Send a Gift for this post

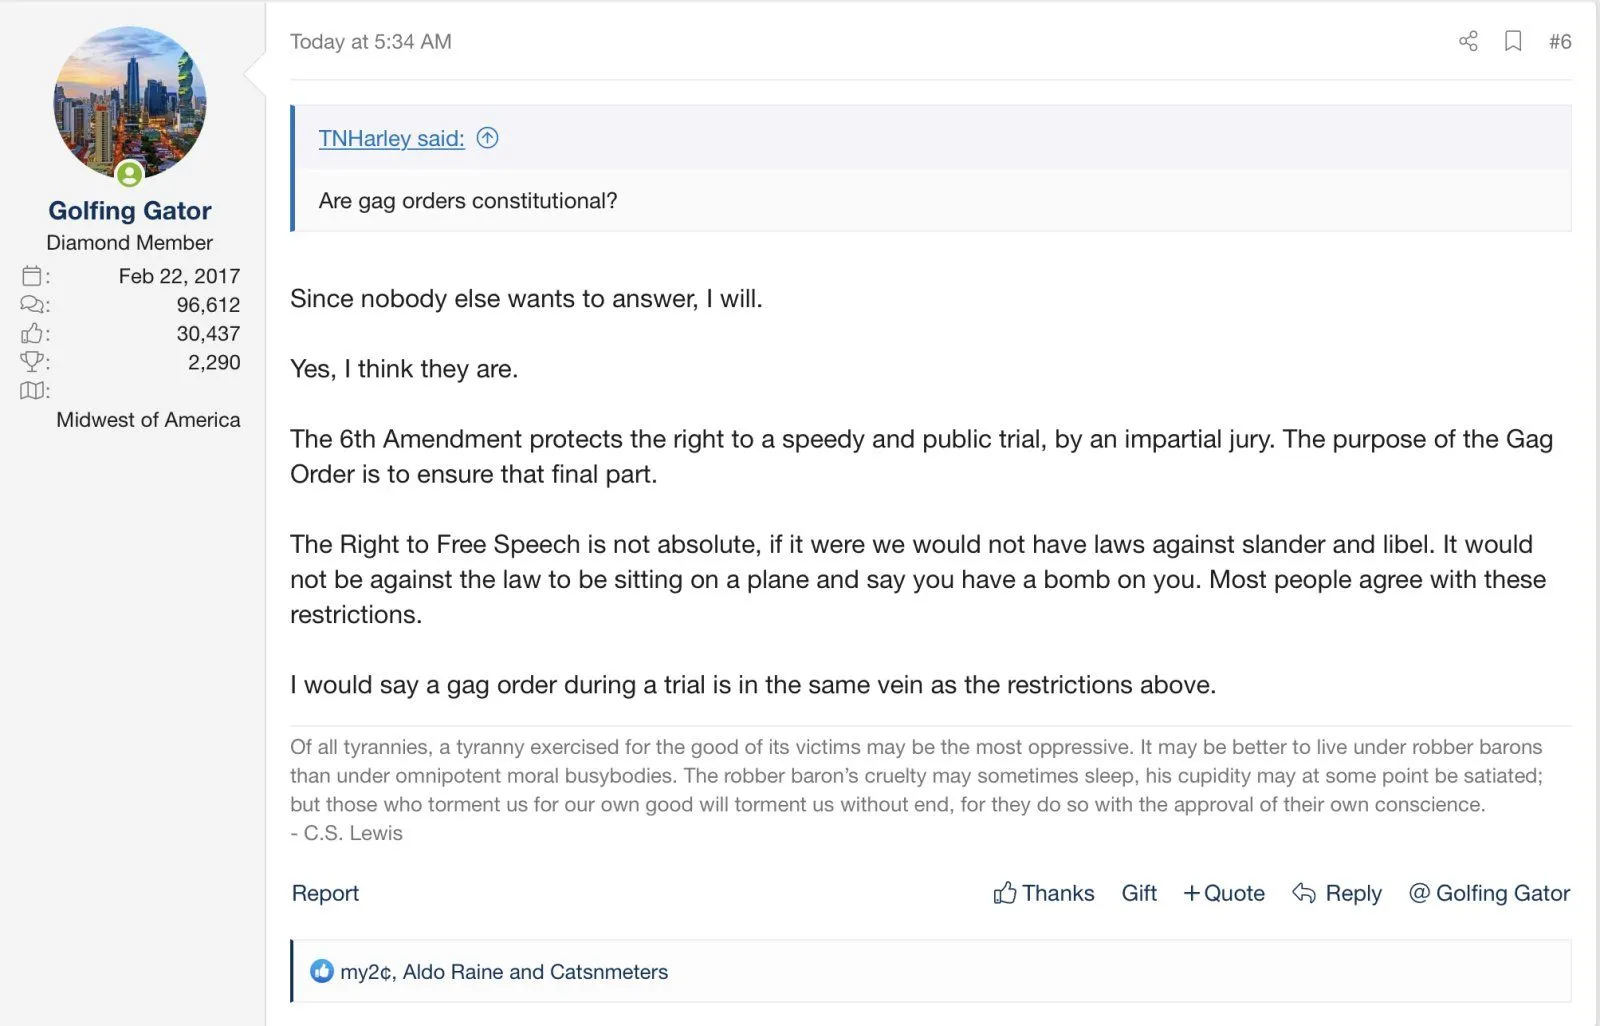pyautogui.click(x=1139, y=893)
